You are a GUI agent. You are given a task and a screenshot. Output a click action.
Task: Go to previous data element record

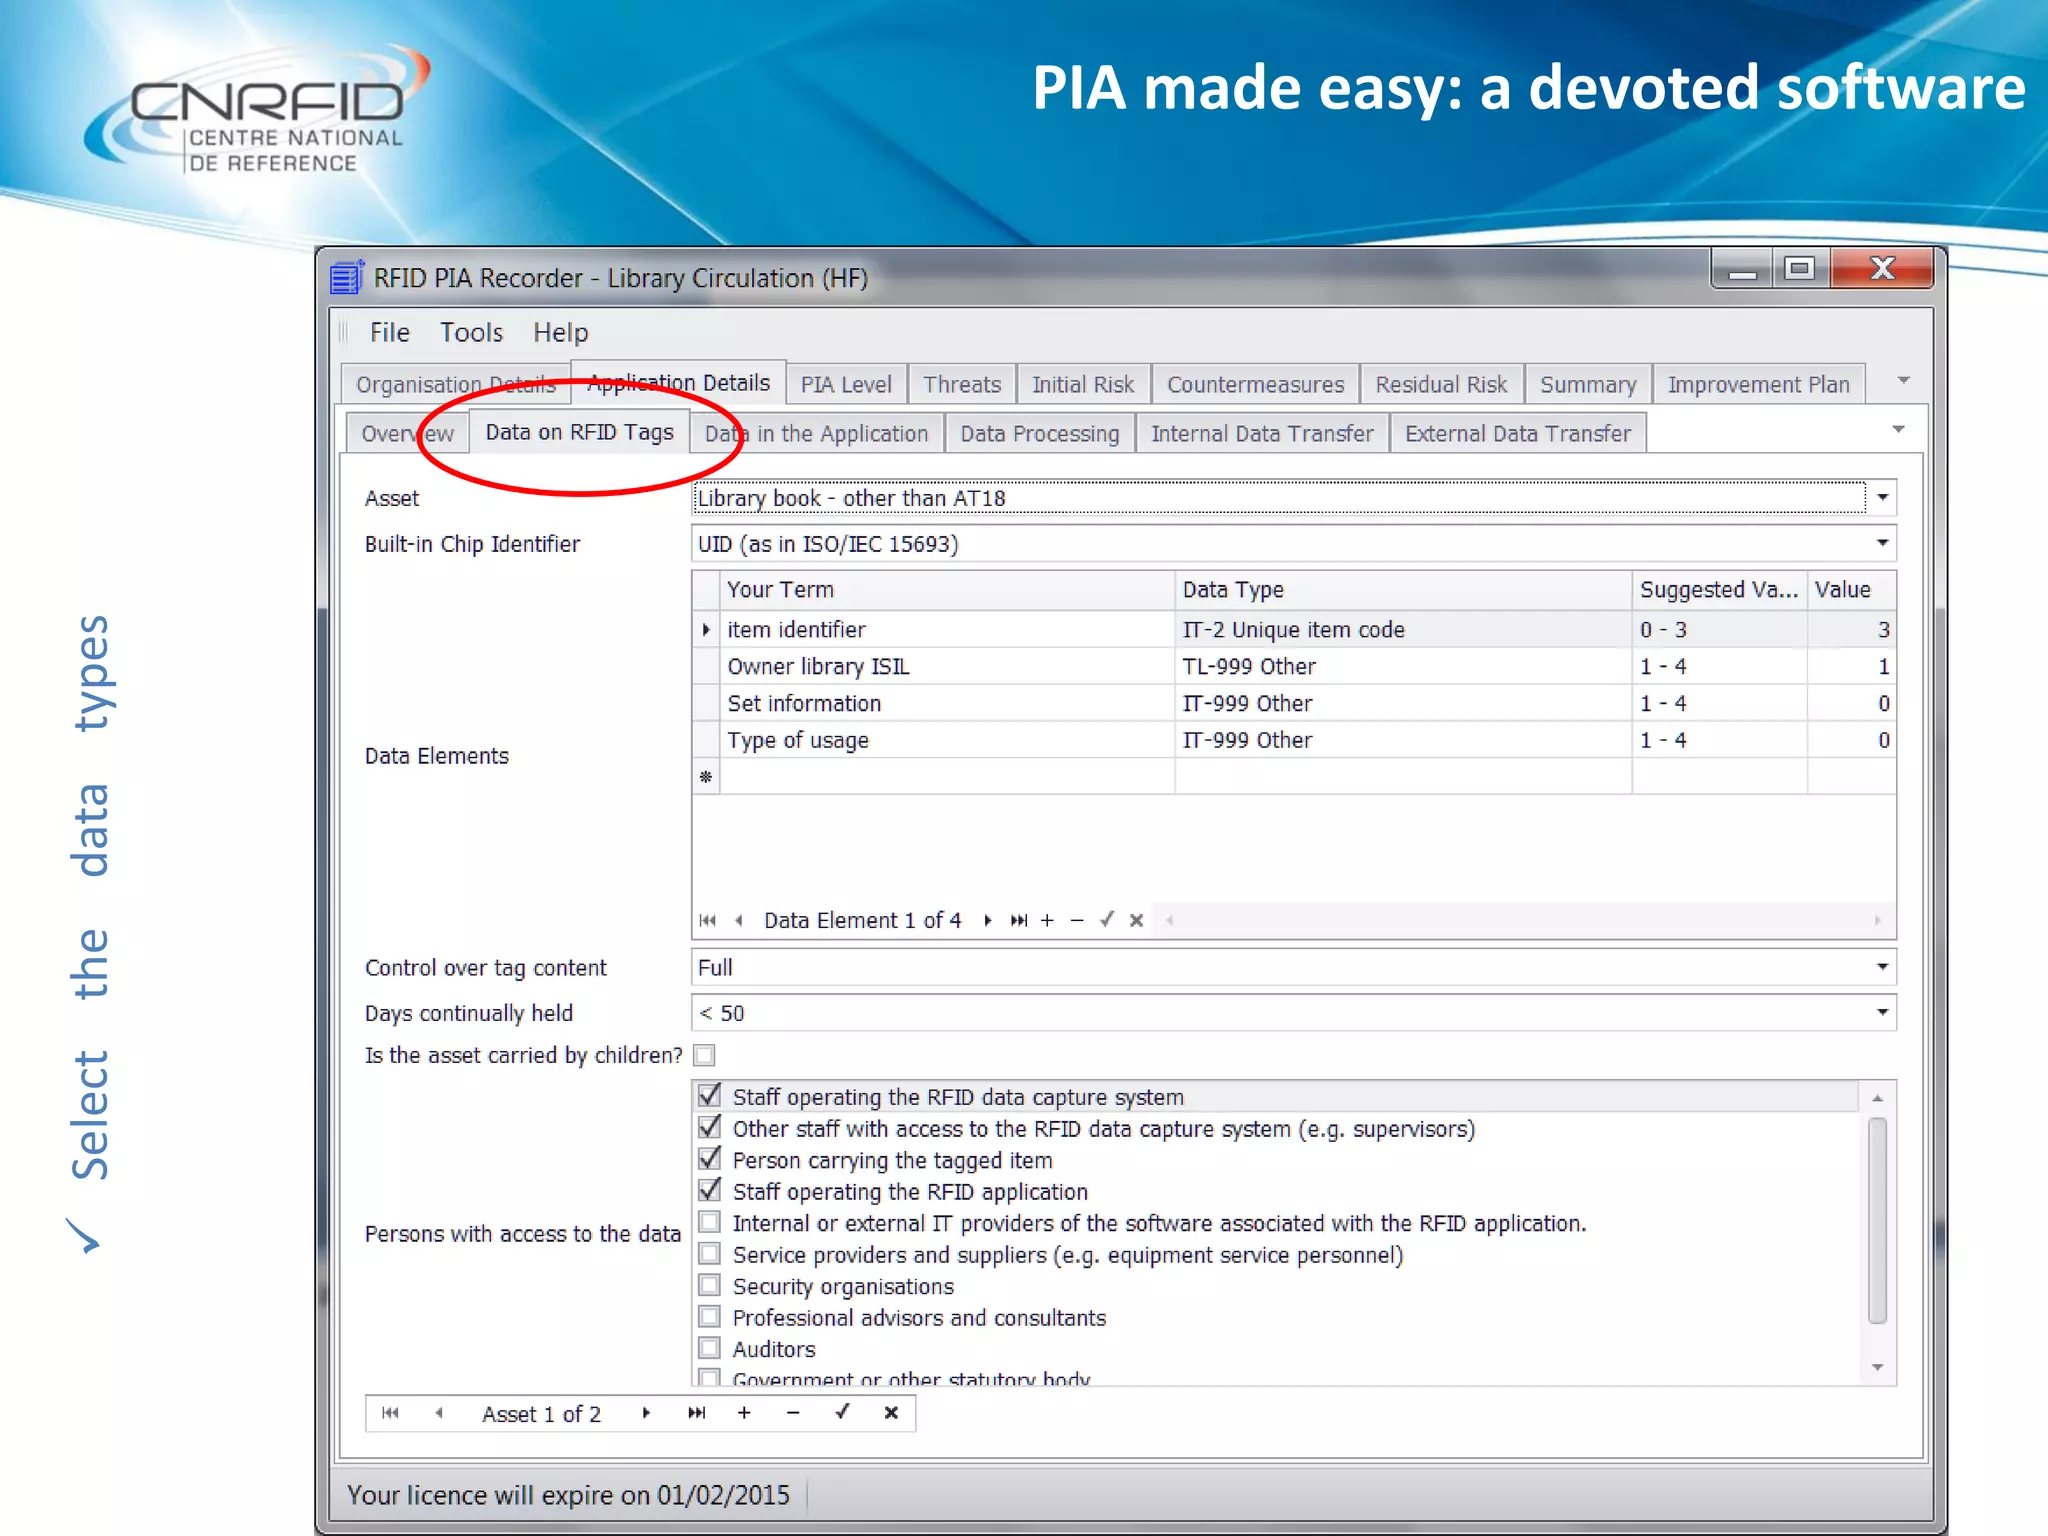pos(739,920)
